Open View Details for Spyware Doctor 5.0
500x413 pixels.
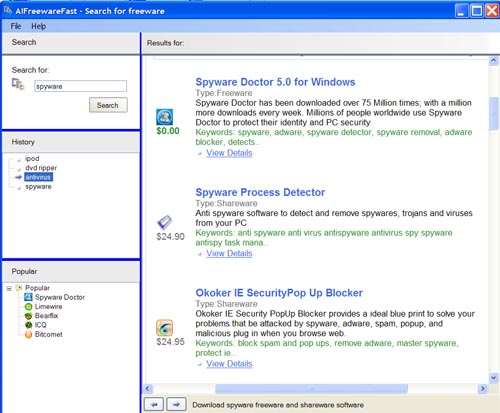(x=229, y=153)
